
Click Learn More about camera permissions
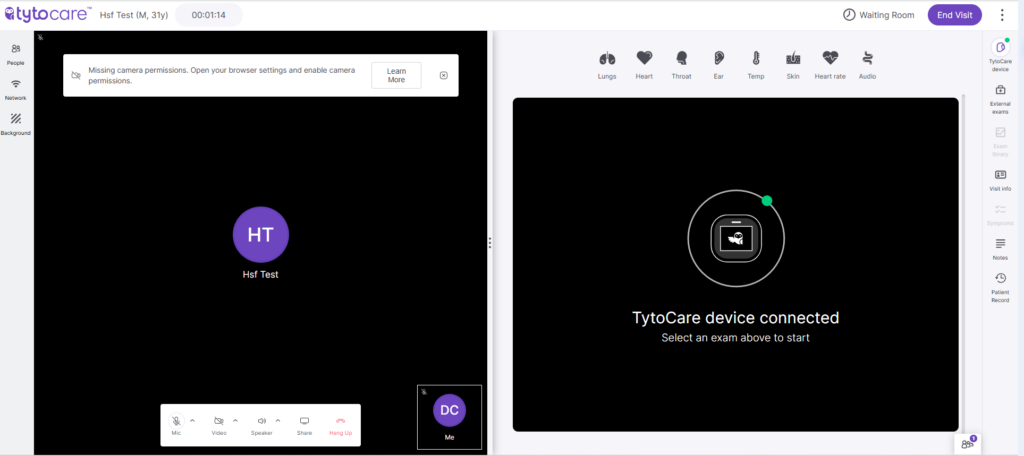396,75
